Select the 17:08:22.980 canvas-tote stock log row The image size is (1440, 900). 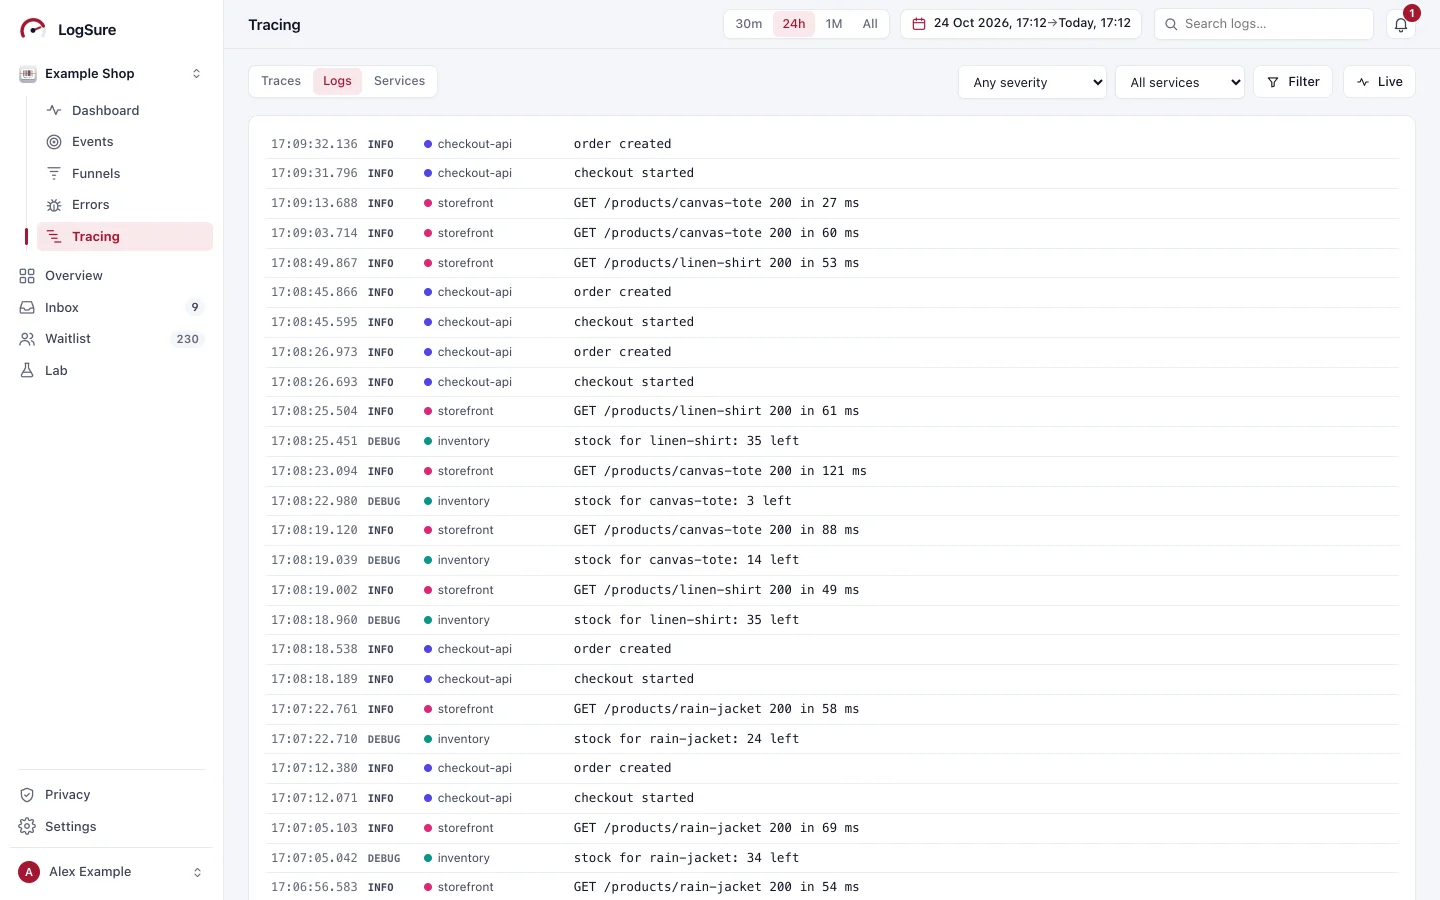pyautogui.click(x=832, y=501)
